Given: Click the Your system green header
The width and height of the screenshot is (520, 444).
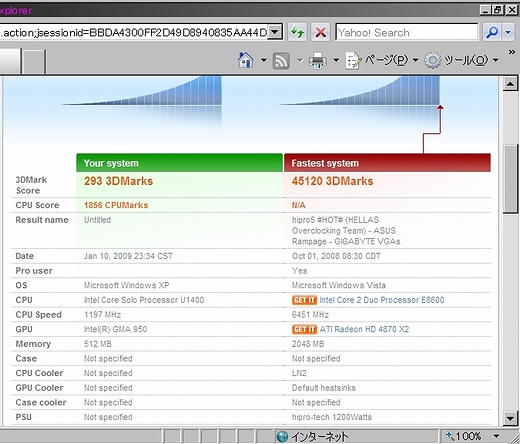Looking at the screenshot, I should (179, 163).
